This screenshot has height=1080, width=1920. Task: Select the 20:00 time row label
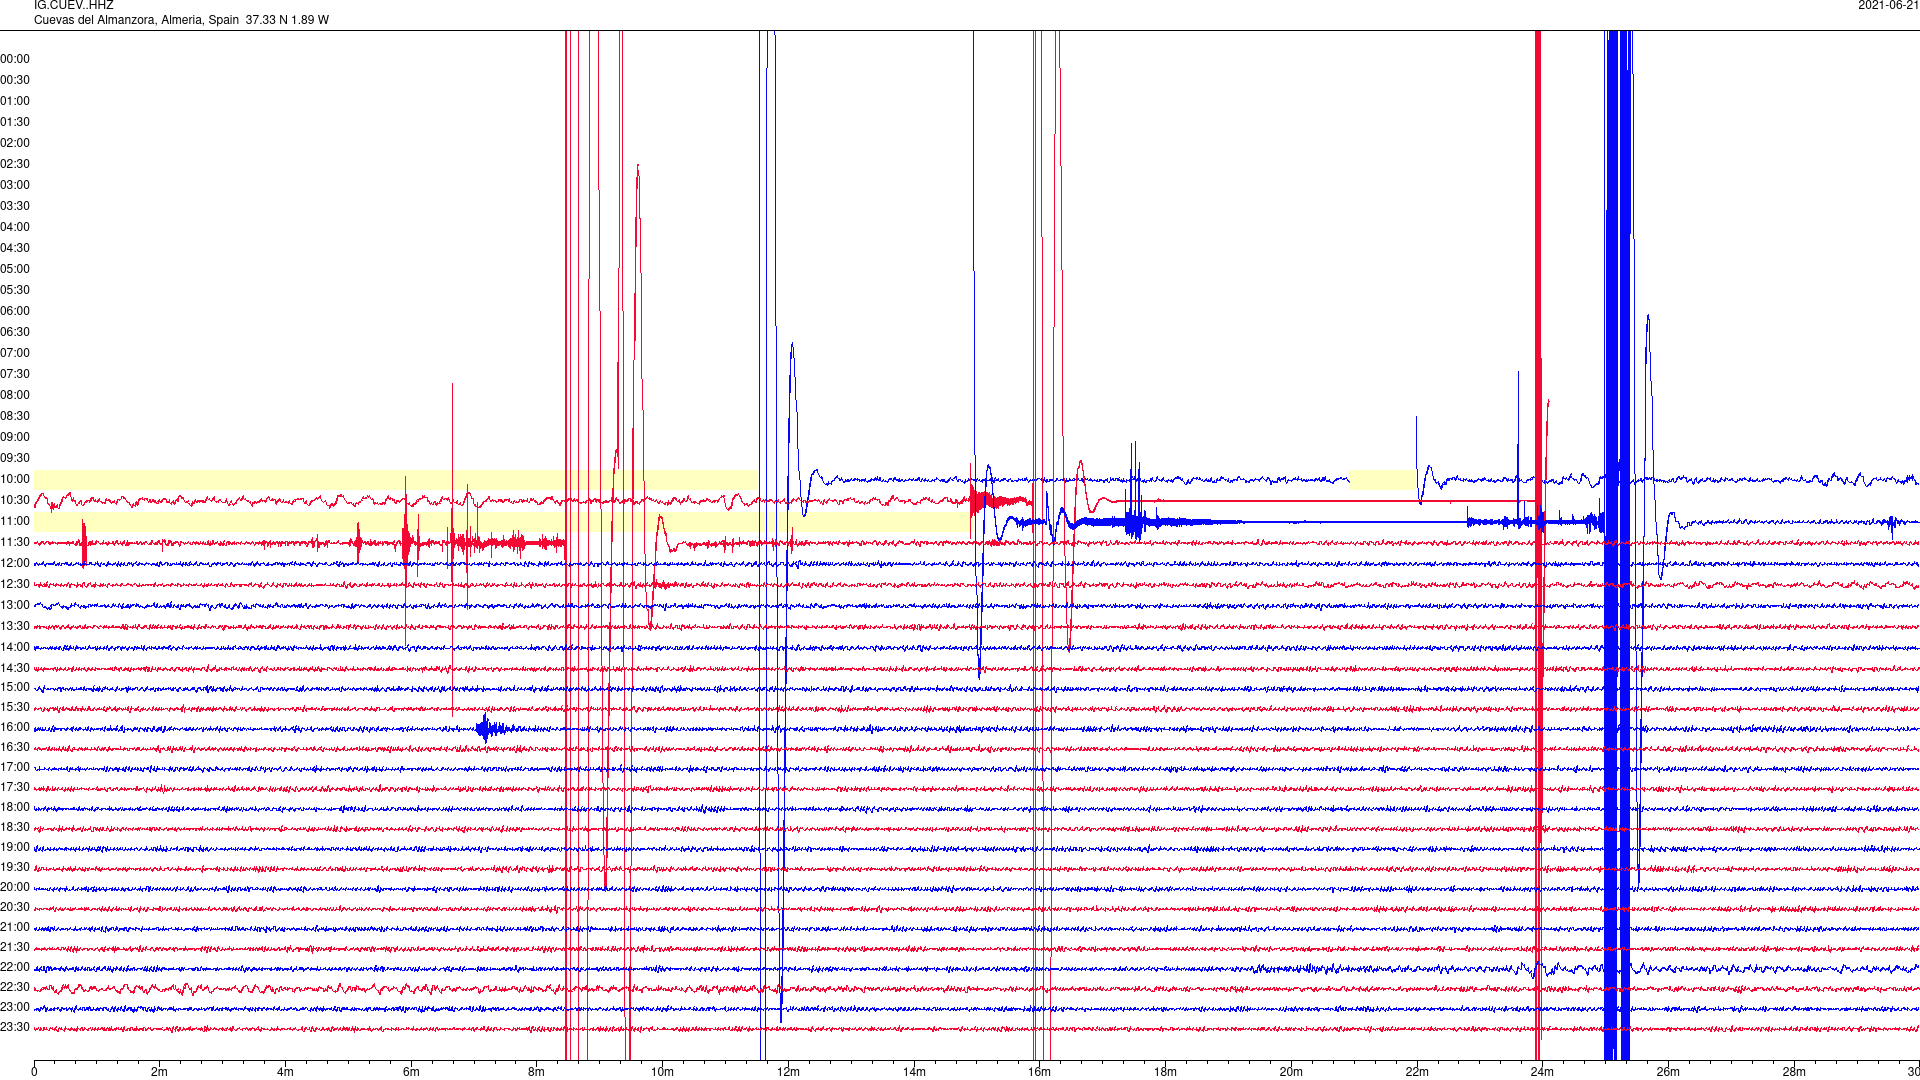15,887
